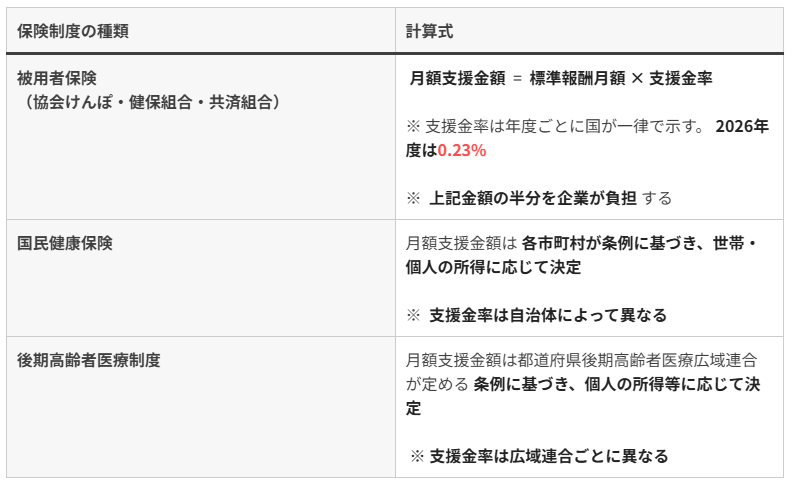Click the 計算式 column header

(x=429, y=31)
